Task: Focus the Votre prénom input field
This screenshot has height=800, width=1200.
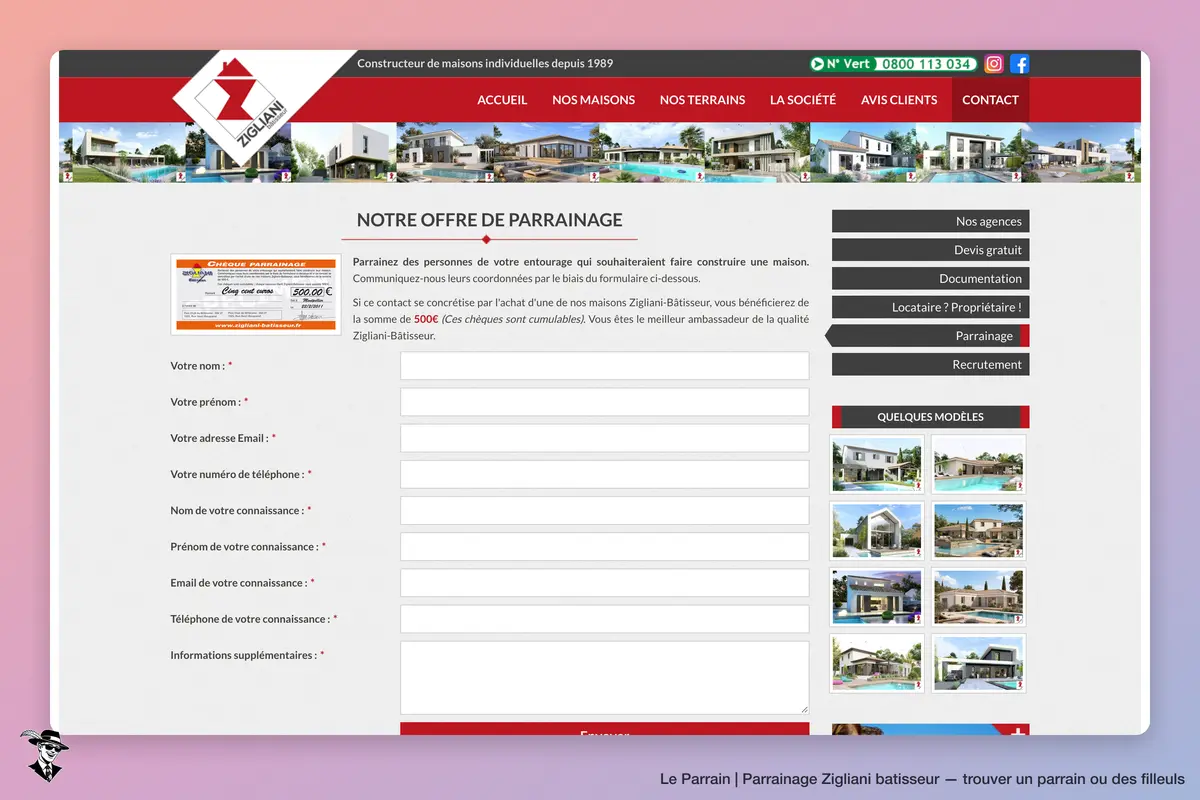Action: pos(605,402)
